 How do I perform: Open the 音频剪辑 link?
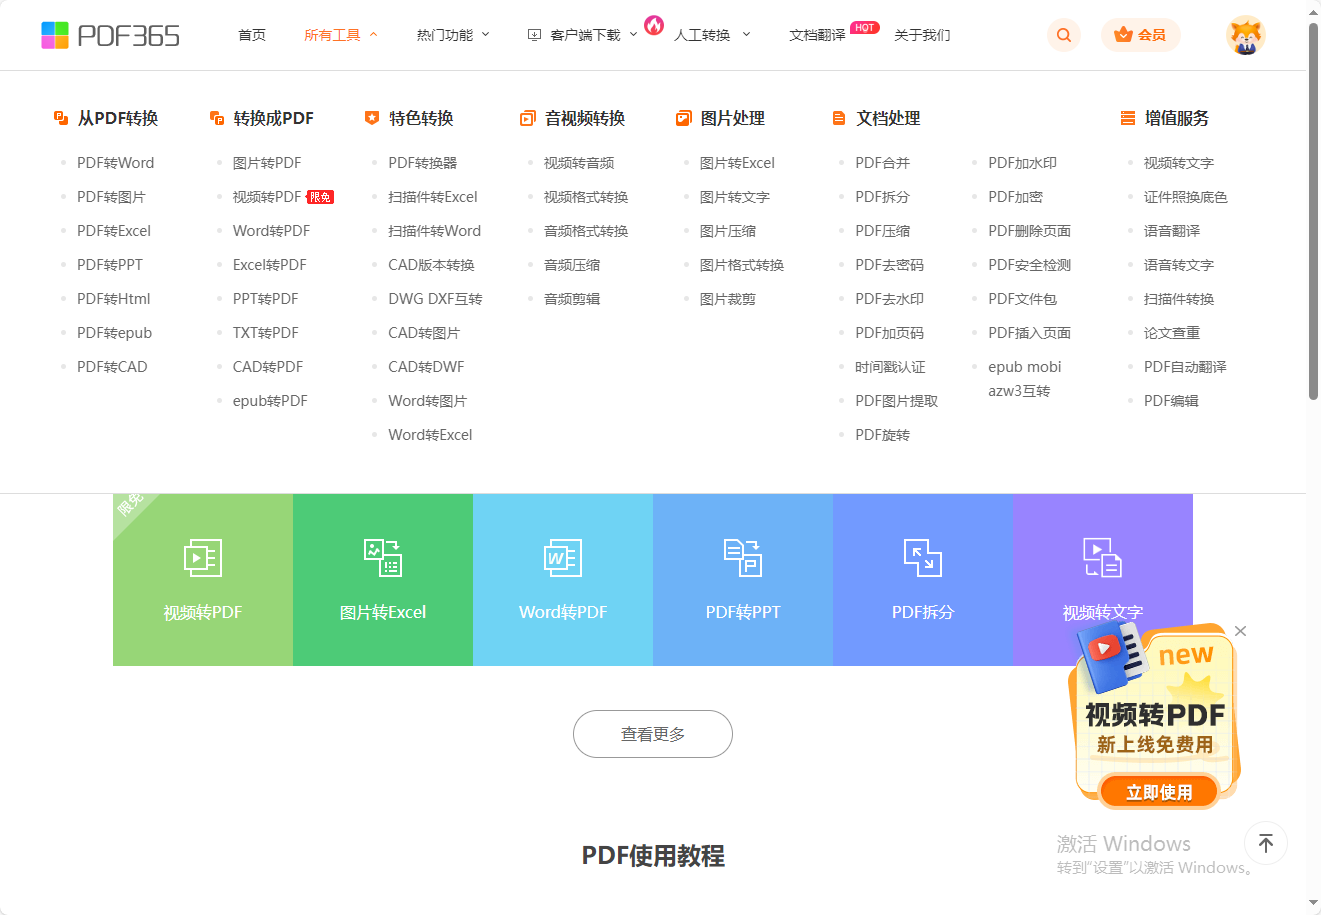coord(572,299)
